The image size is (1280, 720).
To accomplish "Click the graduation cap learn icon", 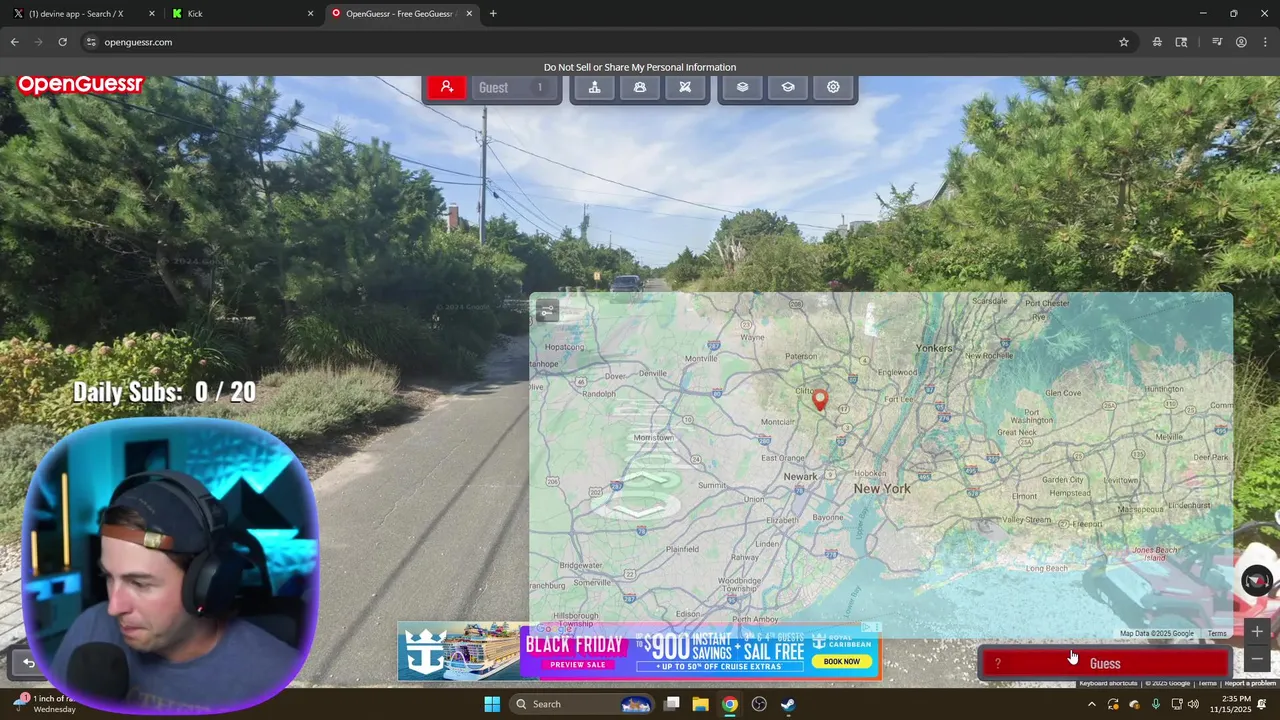I will coord(788,87).
